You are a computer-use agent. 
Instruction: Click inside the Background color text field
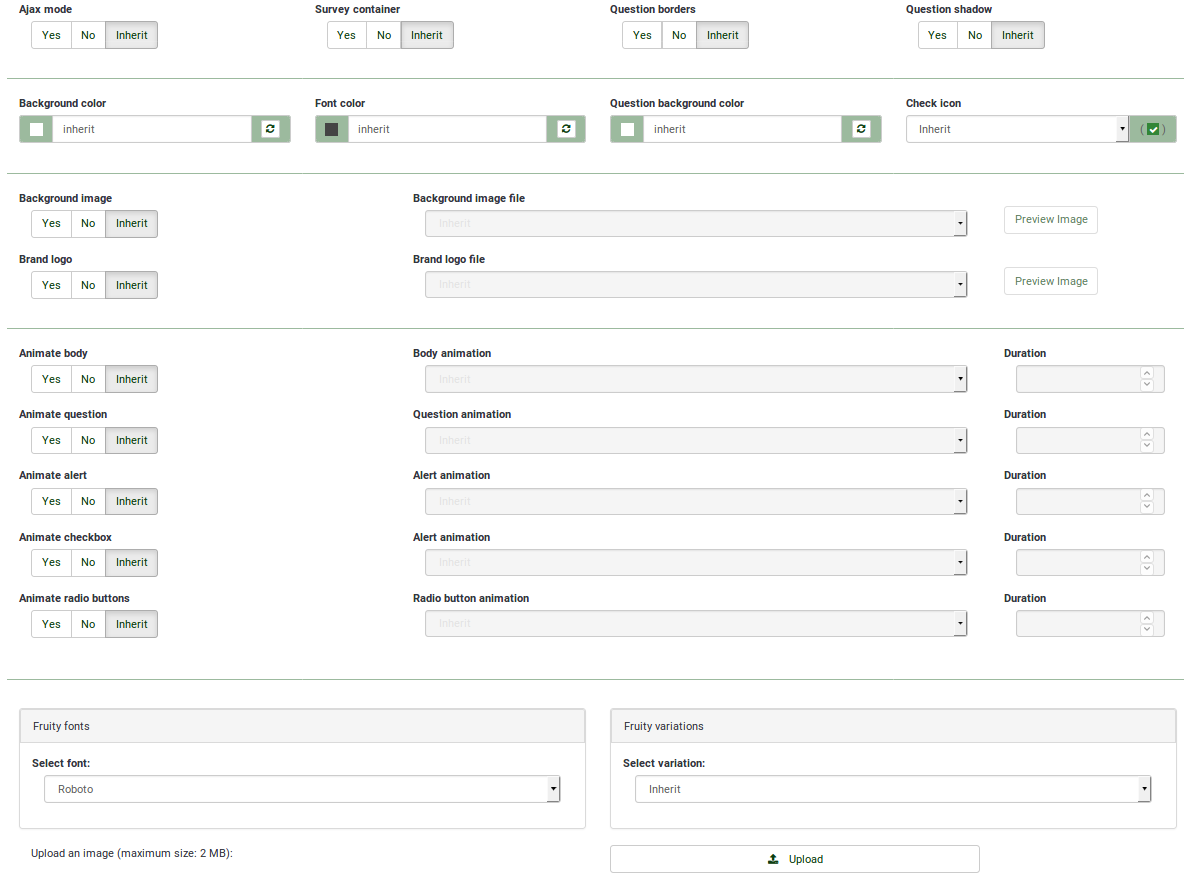(x=150, y=129)
